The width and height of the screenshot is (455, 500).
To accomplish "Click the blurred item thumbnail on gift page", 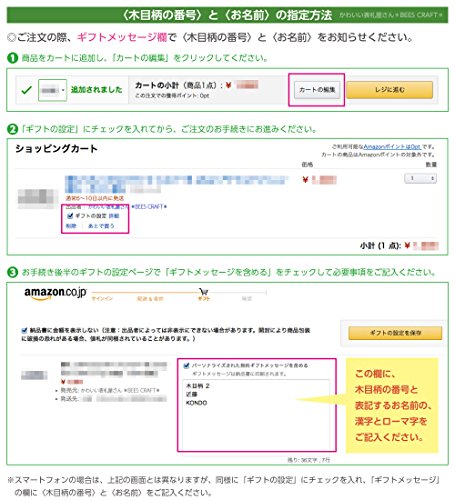I will (x=34, y=375).
